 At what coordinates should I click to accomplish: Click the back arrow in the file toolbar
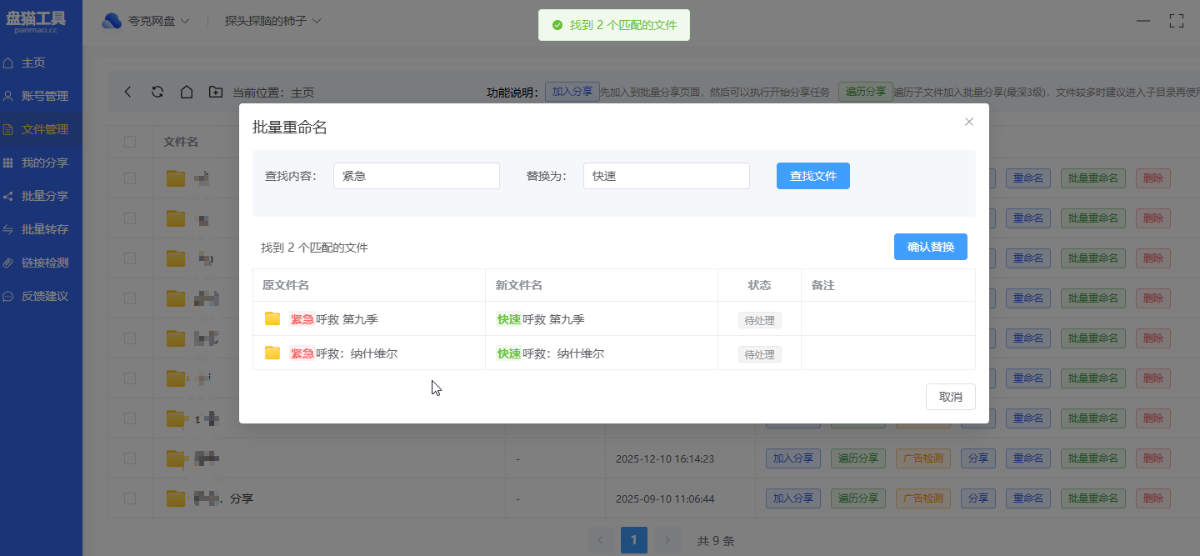(x=128, y=92)
